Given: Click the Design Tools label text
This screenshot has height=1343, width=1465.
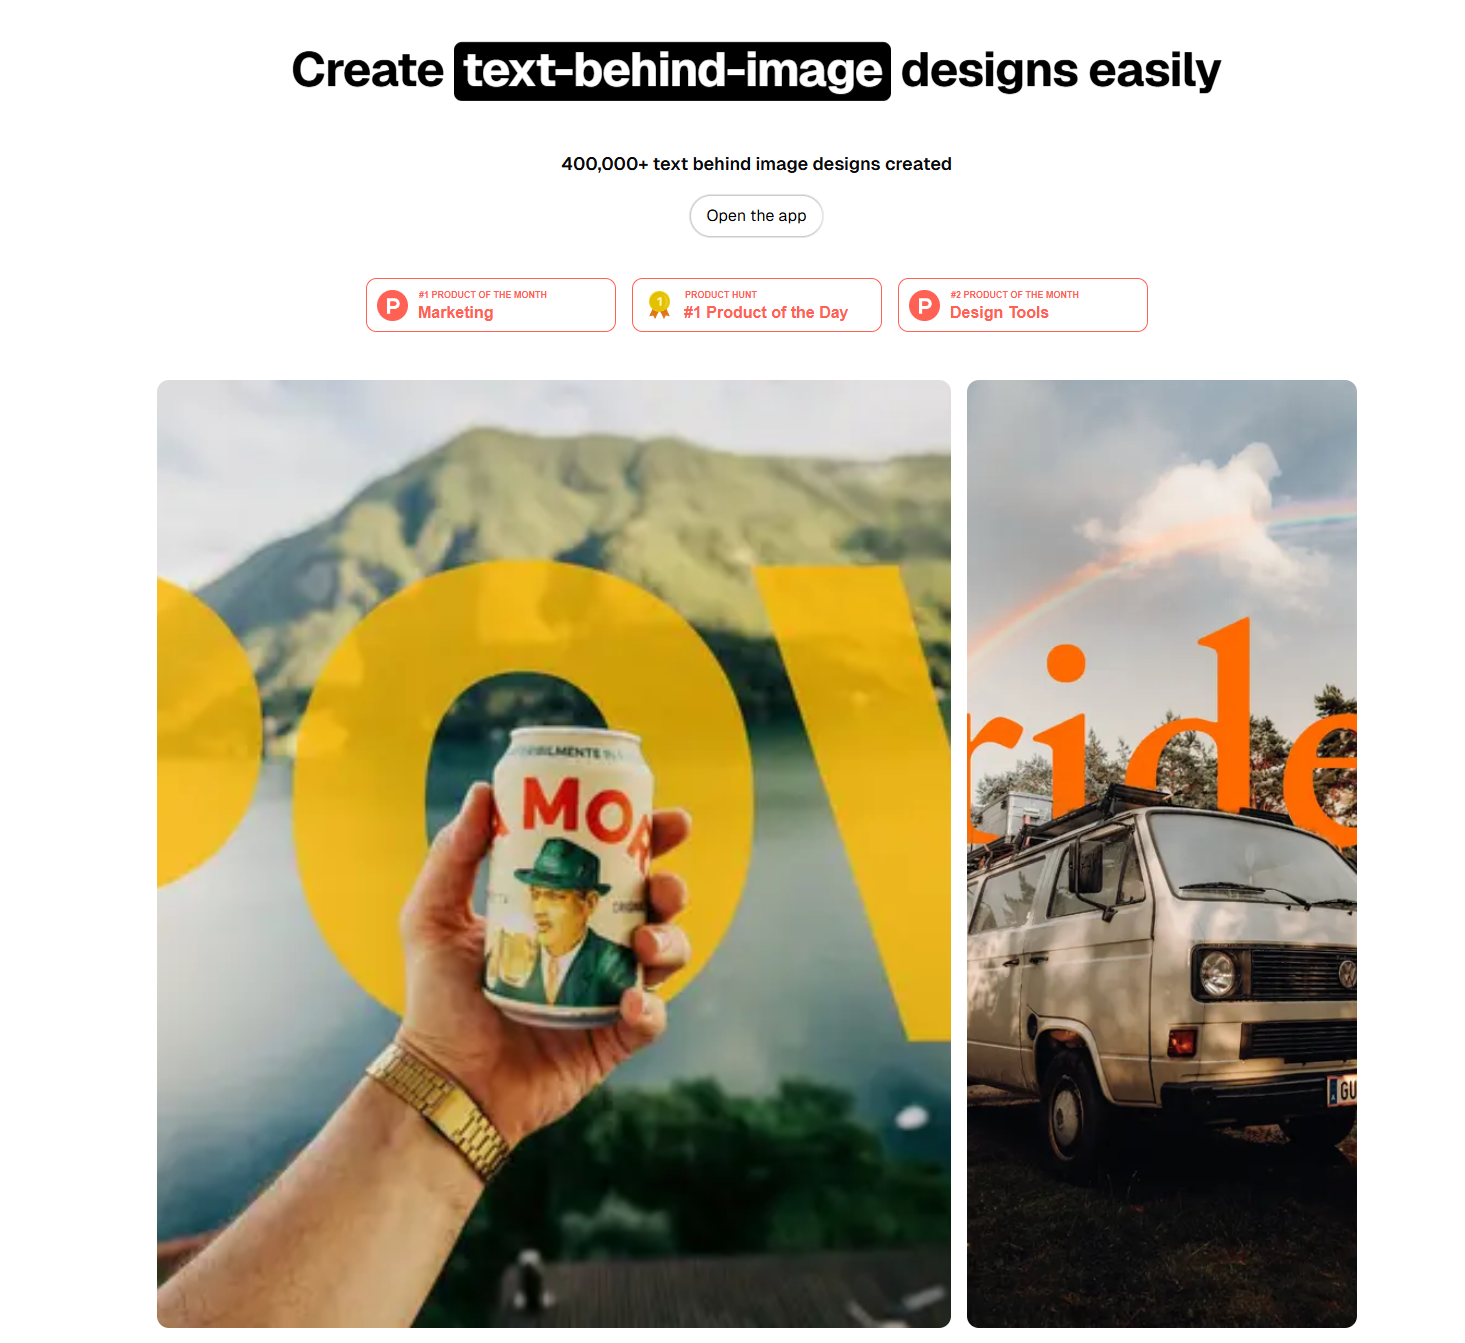Looking at the screenshot, I should coord(999,313).
